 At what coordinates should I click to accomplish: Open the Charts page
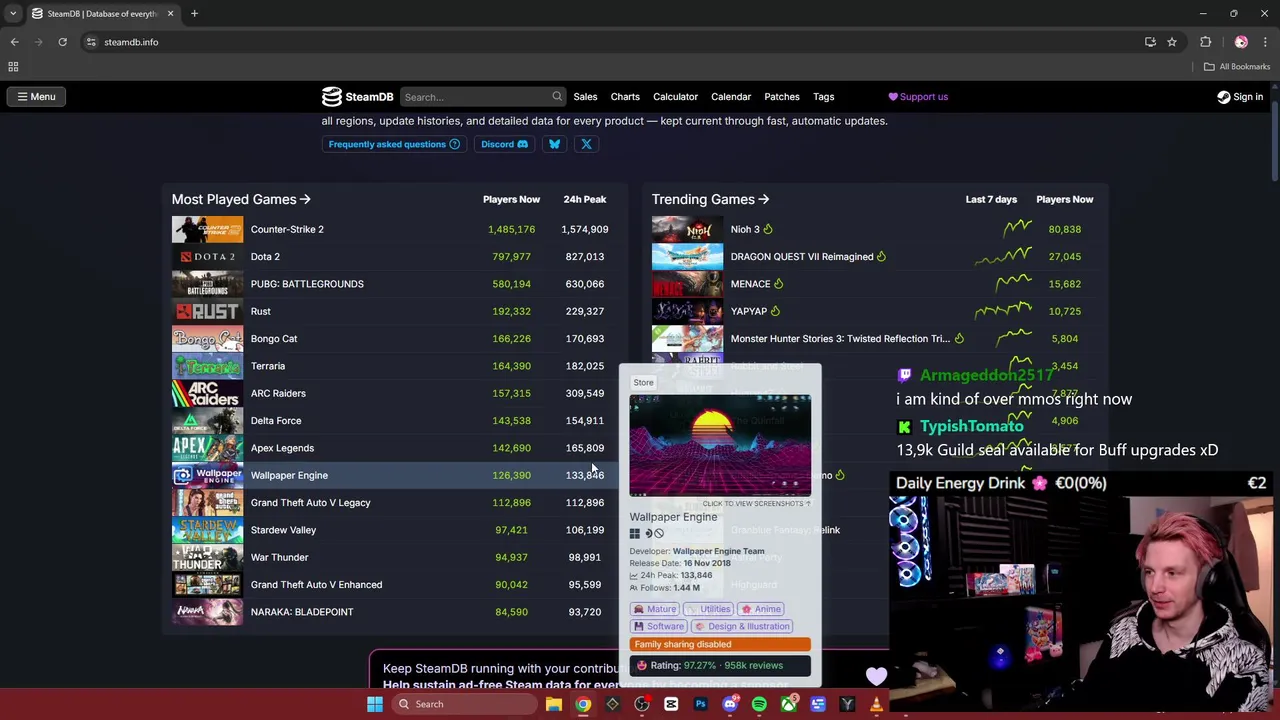tap(625, 97)
